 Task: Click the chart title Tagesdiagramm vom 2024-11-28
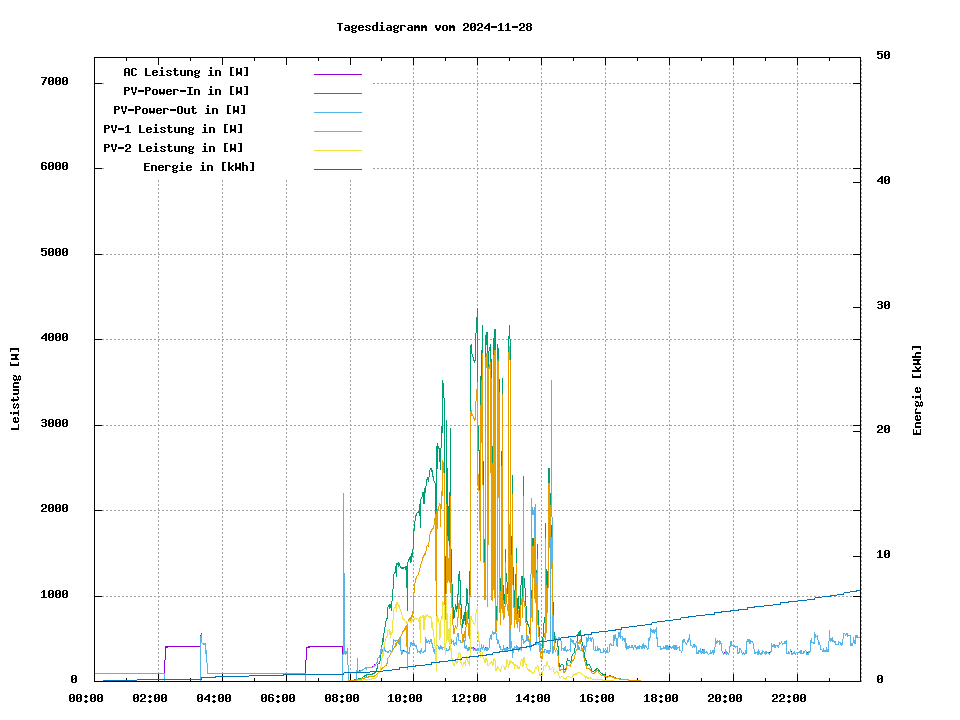pyautogui.click(x=434, y=27)
